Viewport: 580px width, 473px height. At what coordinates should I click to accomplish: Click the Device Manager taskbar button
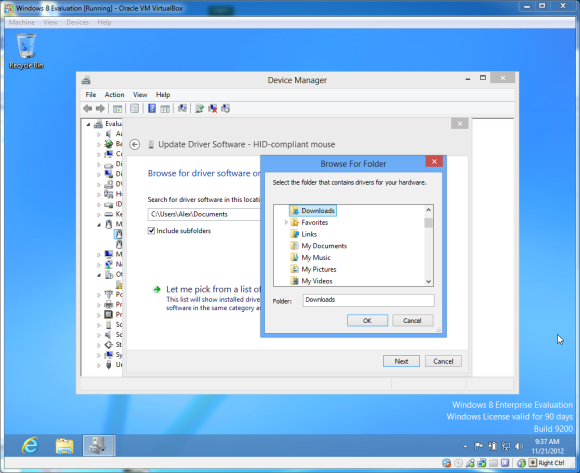tap(99, 445)
